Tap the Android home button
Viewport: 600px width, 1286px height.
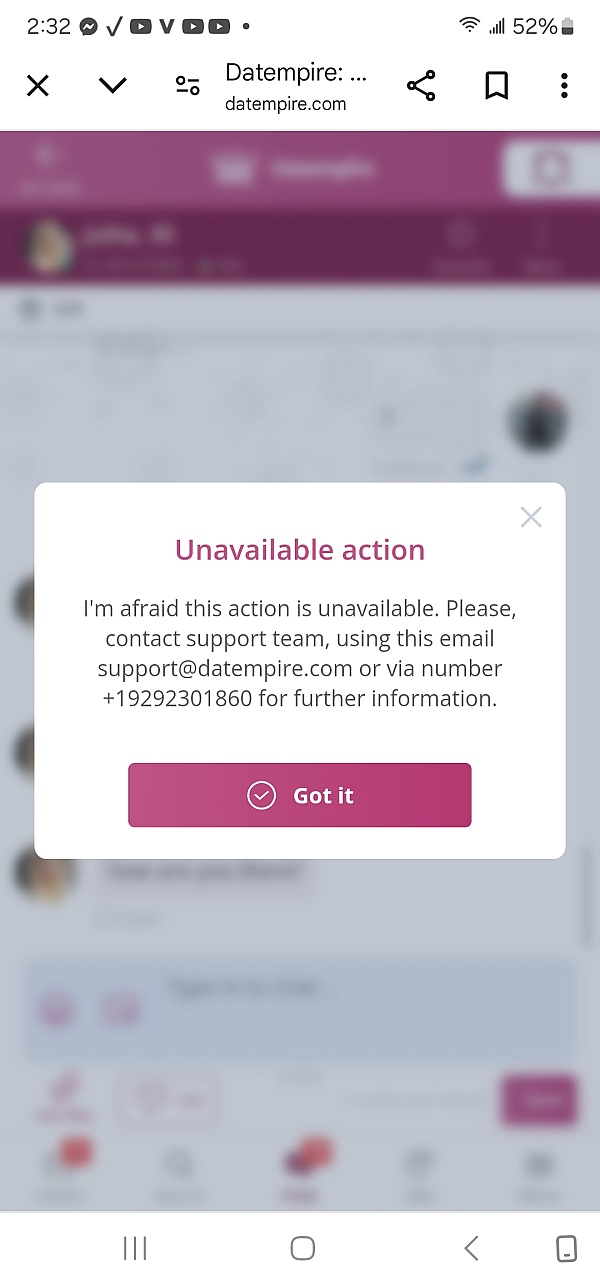tap(302, 1247)
